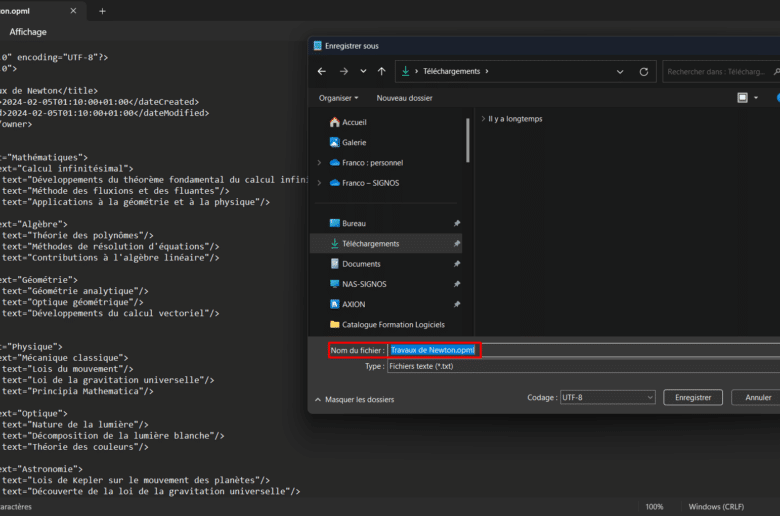Open the Accueil home location

[x=354, y=122]
